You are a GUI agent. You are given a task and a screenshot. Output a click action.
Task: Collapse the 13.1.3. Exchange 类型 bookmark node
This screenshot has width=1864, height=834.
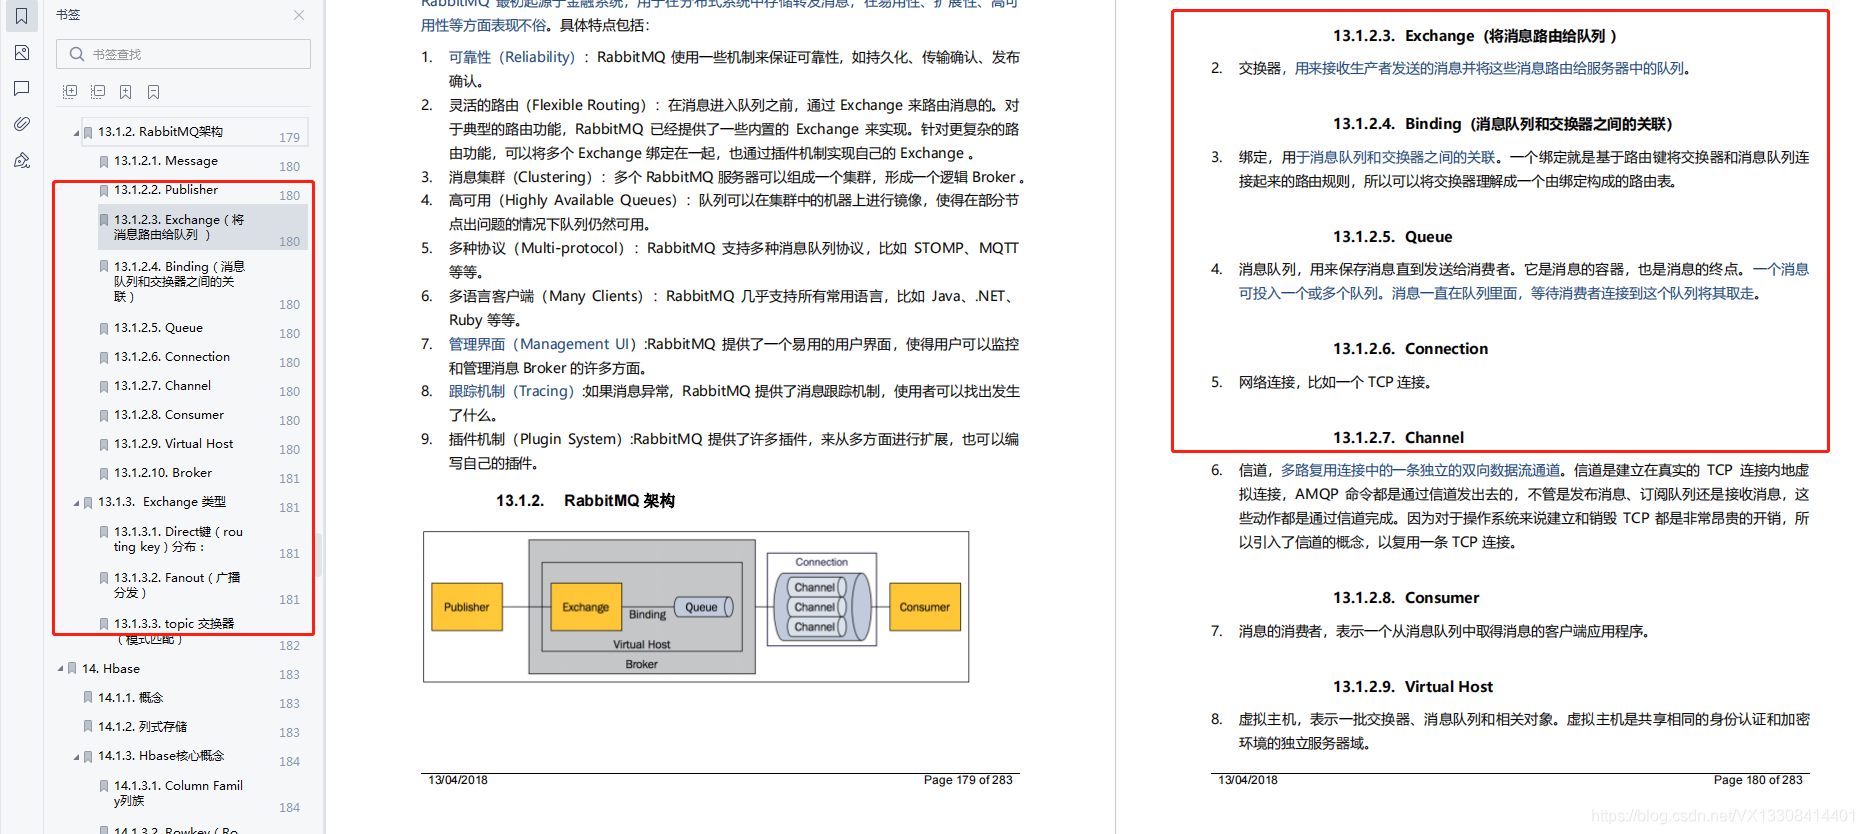click(76, 503)
